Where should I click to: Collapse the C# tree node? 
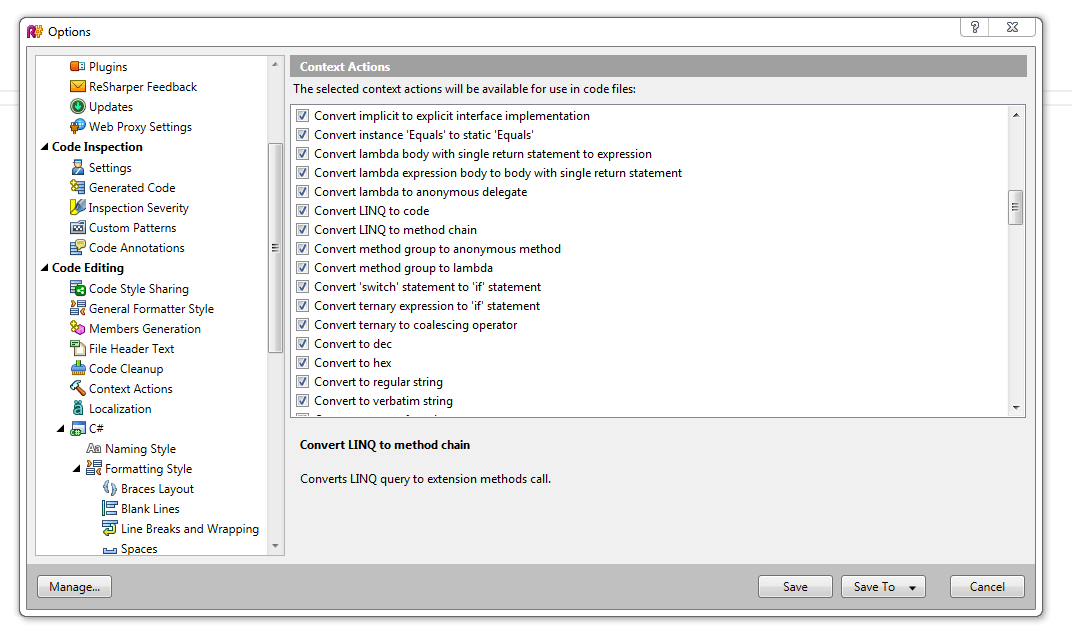(60, 428)
